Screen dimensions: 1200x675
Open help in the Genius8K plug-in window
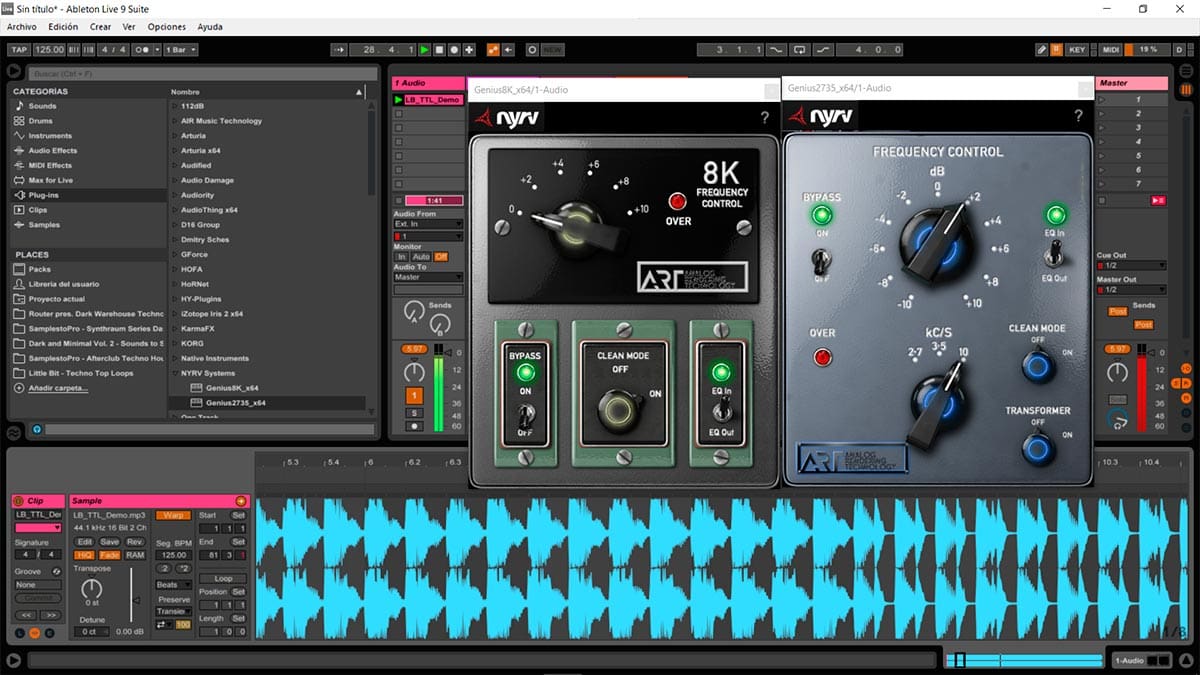coord(765,118)
